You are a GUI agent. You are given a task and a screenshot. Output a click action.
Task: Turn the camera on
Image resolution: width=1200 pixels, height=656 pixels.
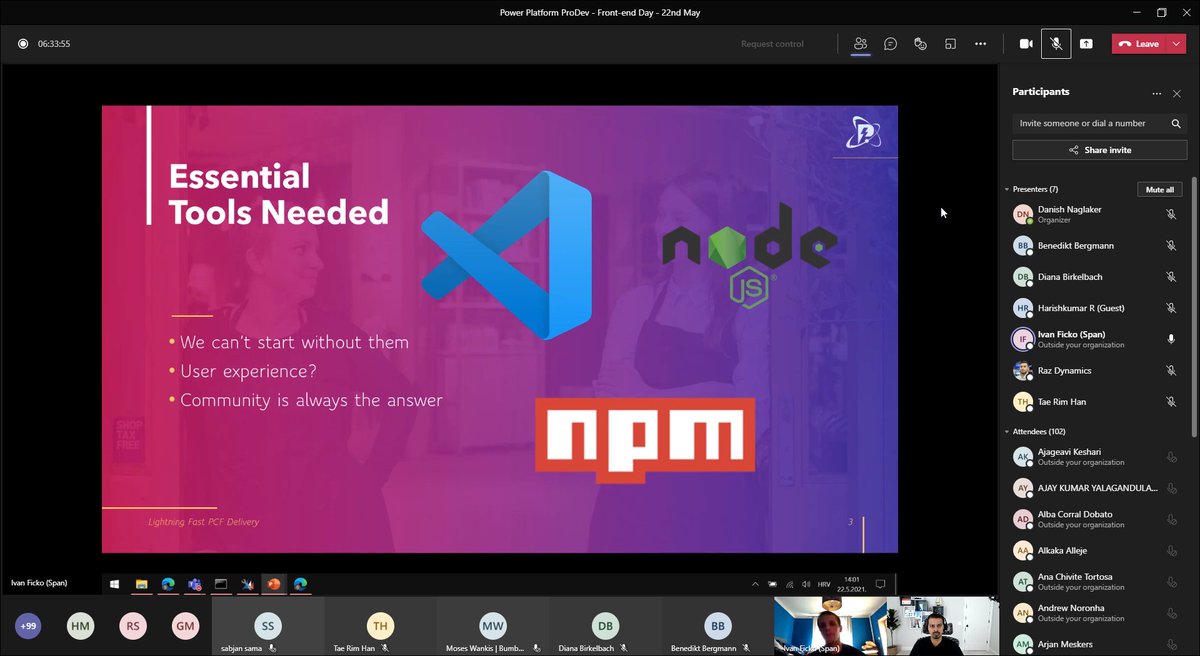click(x=1025, y=44)
